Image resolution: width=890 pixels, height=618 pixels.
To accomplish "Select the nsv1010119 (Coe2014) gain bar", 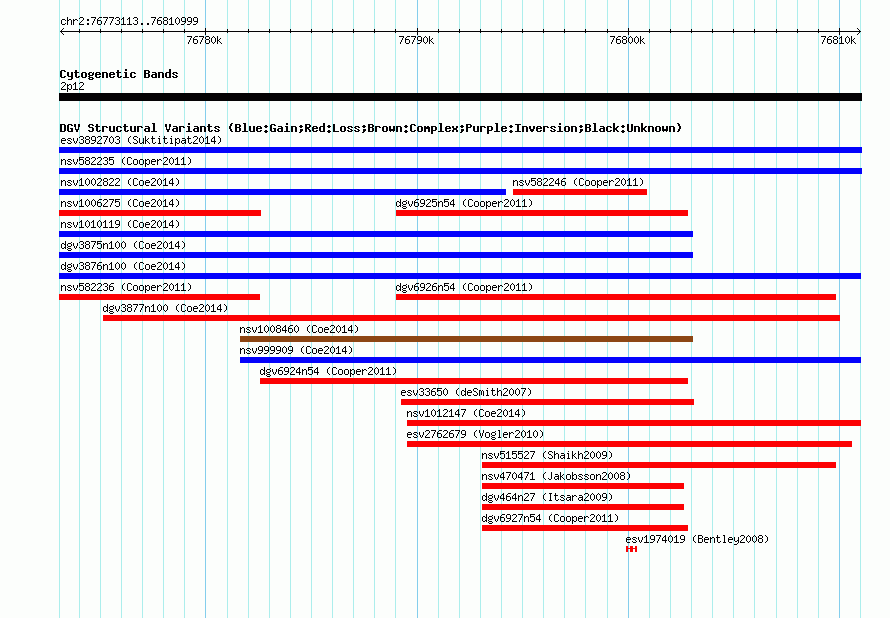I will tap(376, 234).
